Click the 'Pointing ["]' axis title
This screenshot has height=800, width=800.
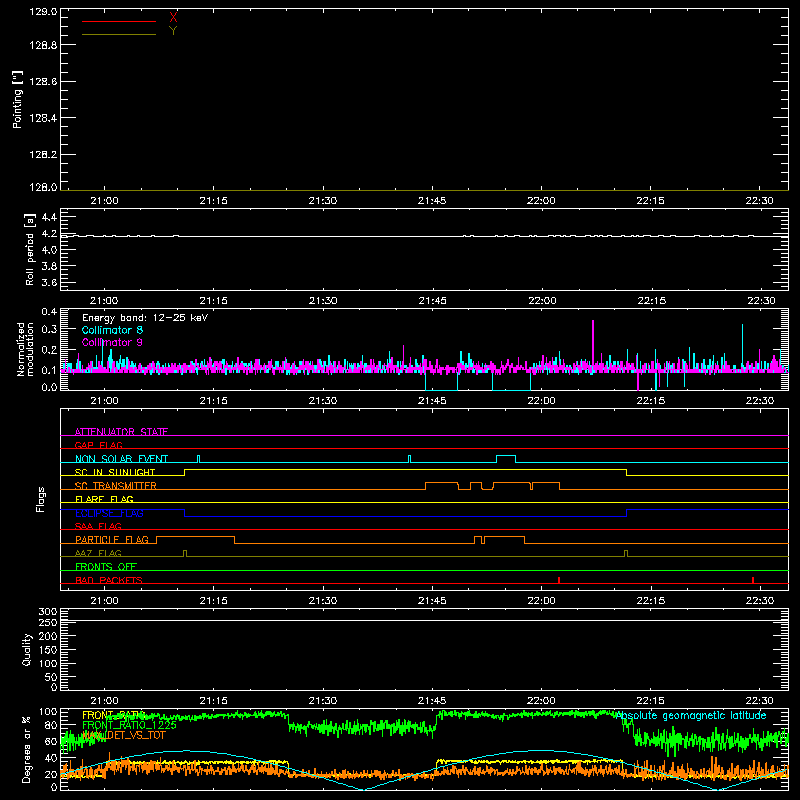17,100
